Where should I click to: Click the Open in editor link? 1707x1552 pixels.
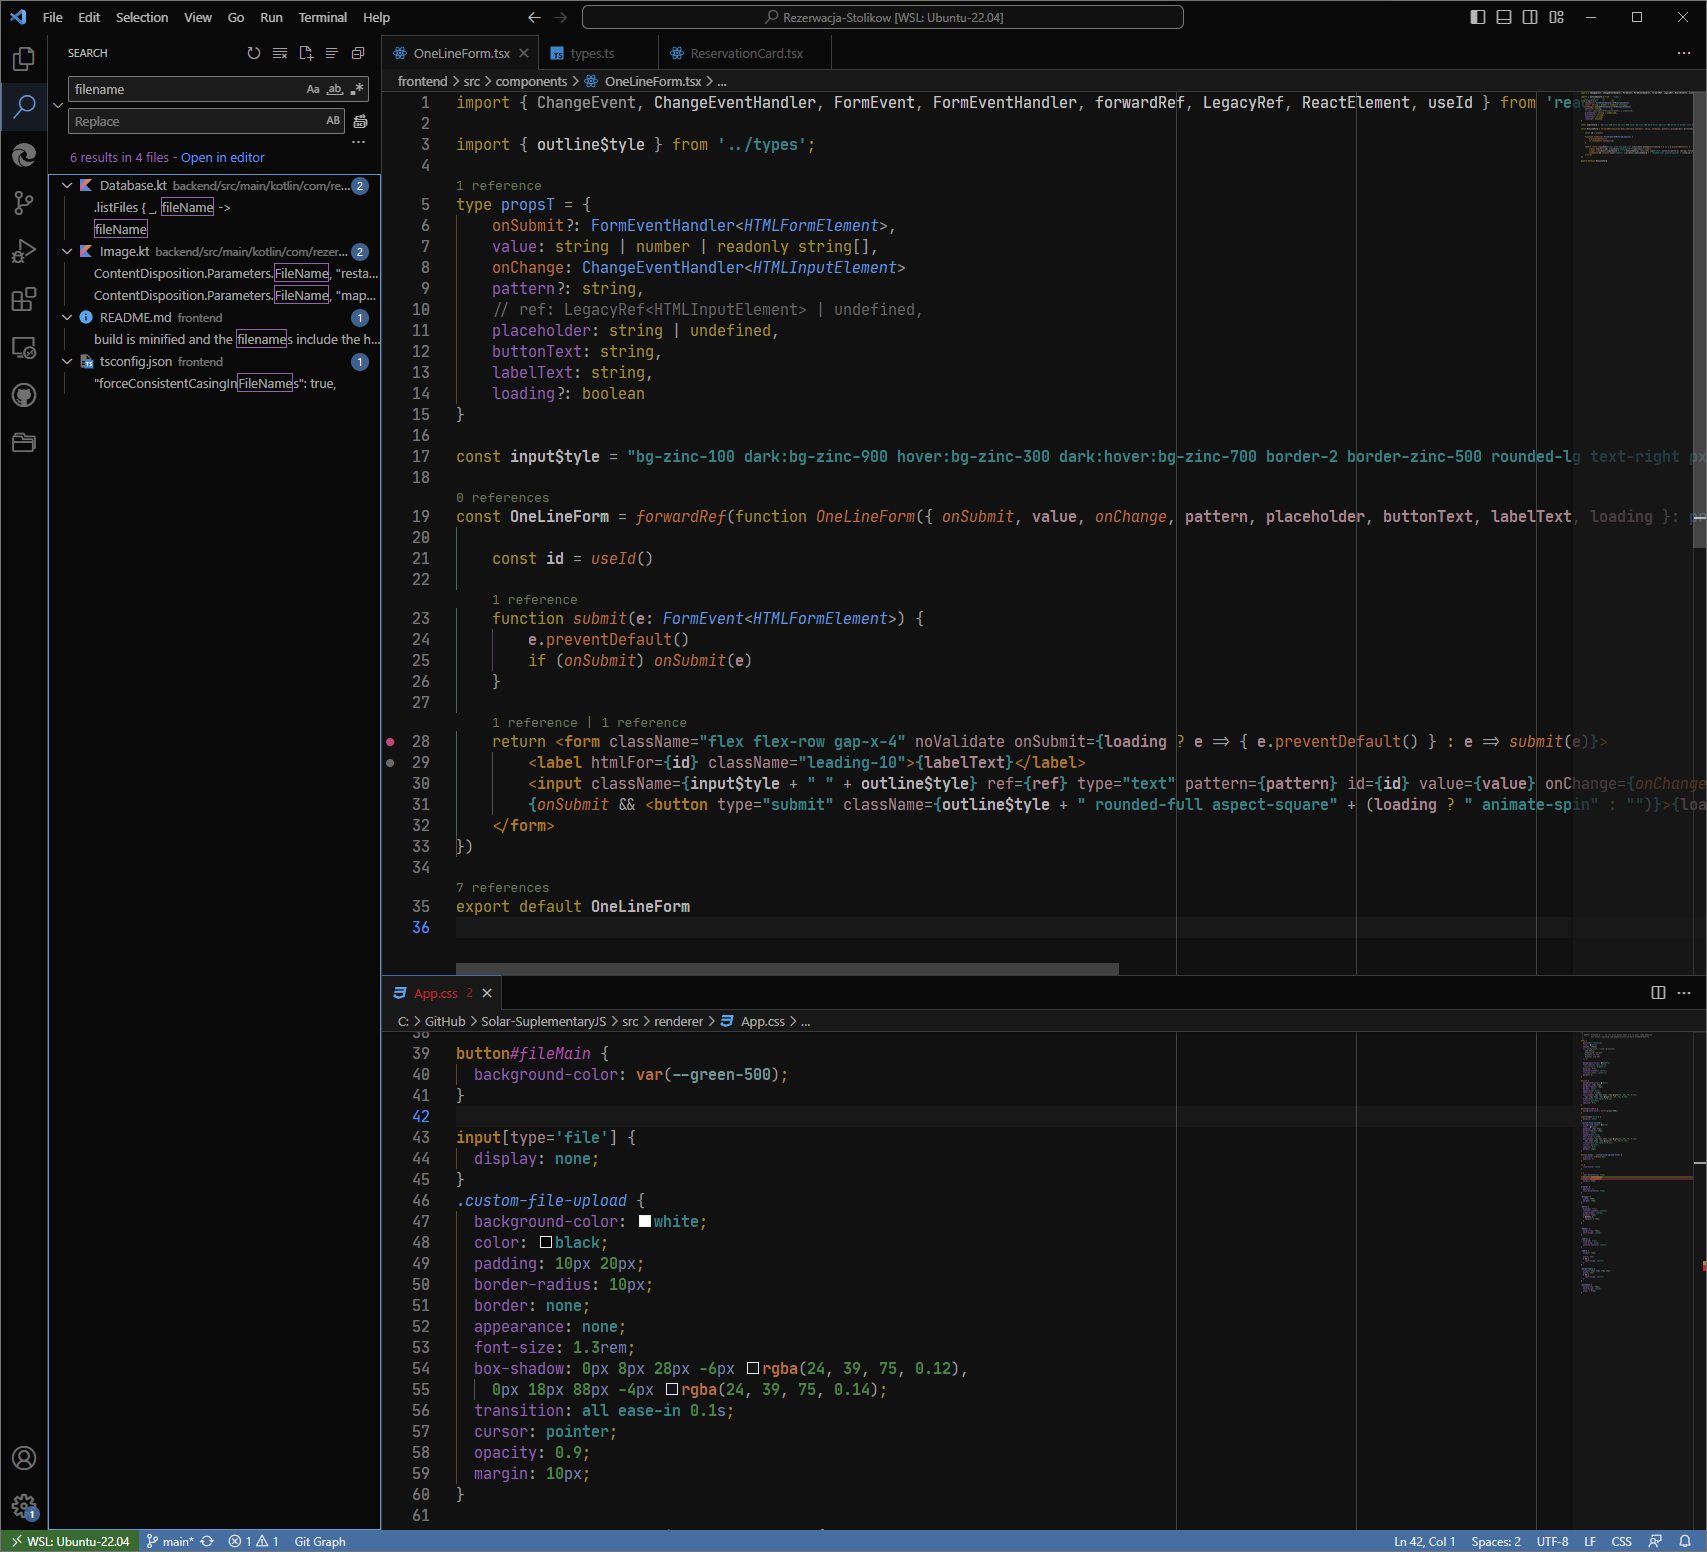(x=222, y=157)
